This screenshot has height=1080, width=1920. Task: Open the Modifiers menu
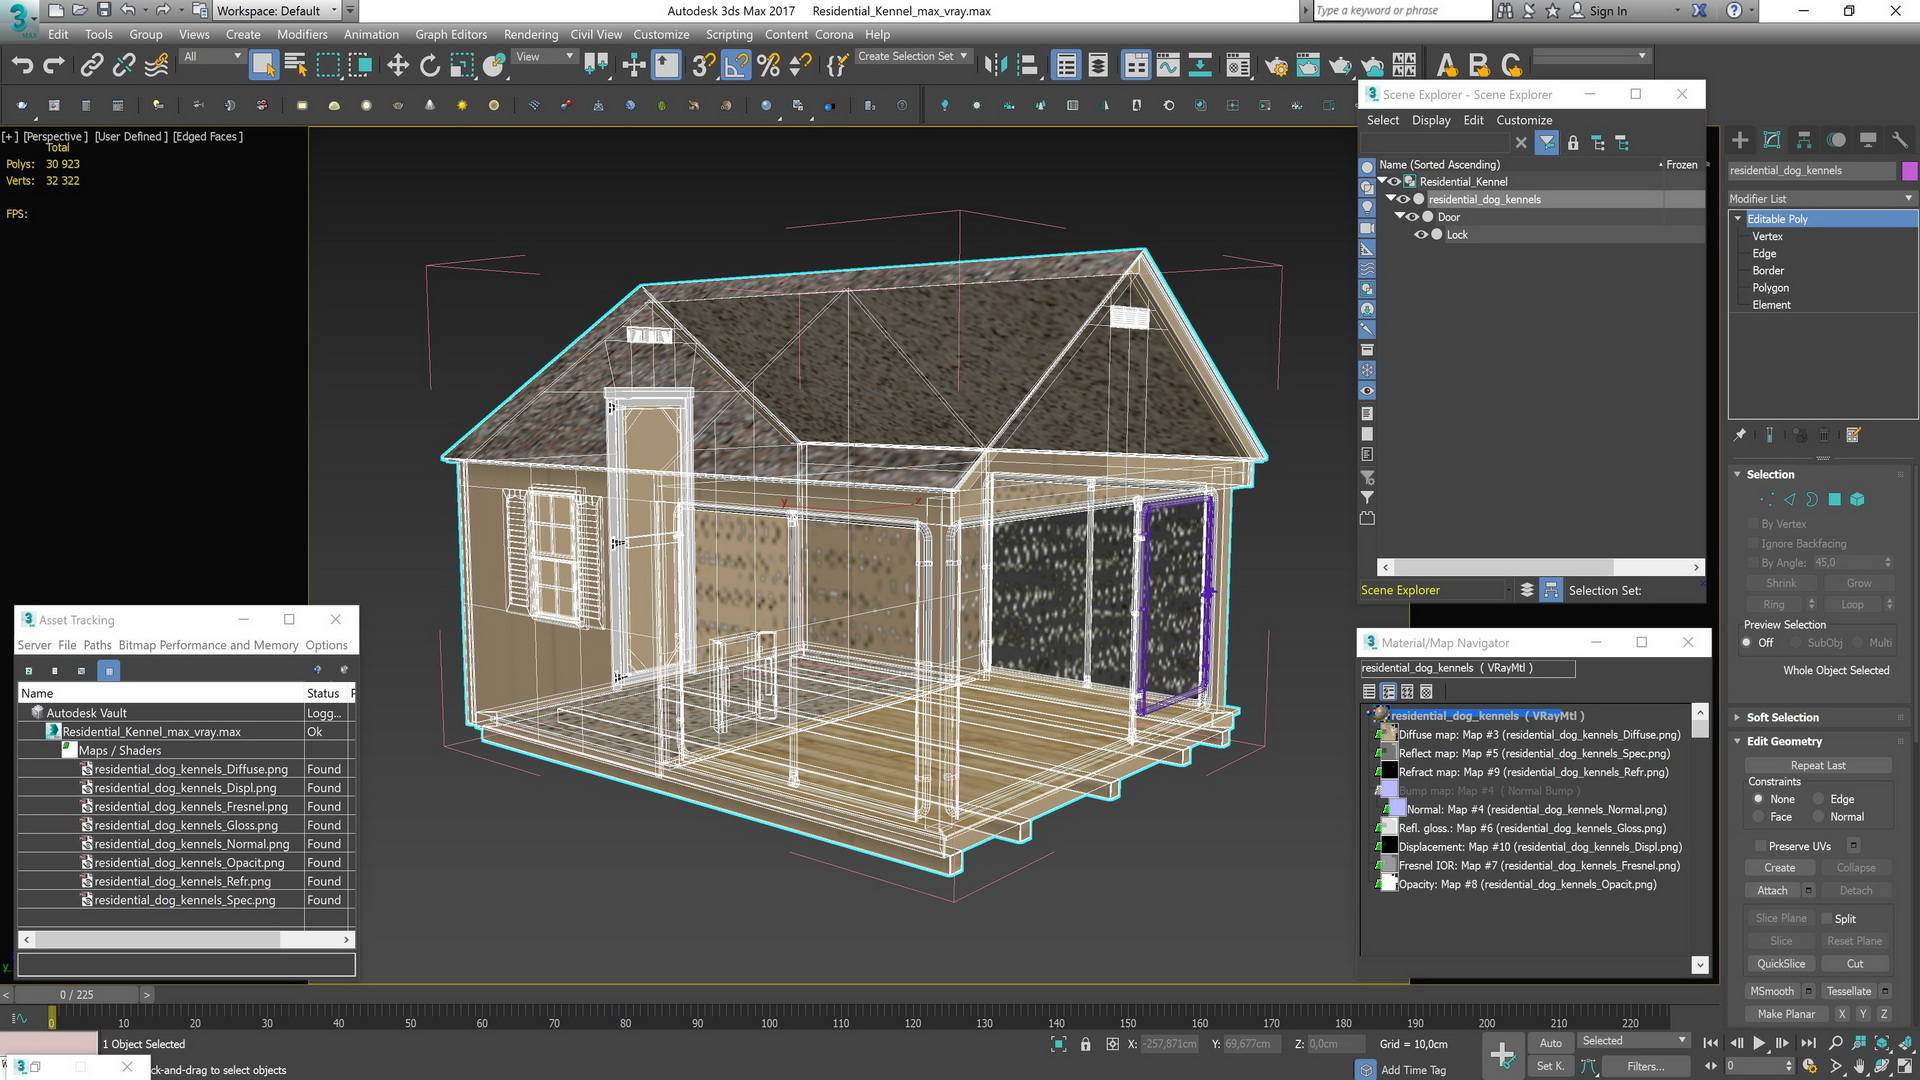click(x=301, y=34)
